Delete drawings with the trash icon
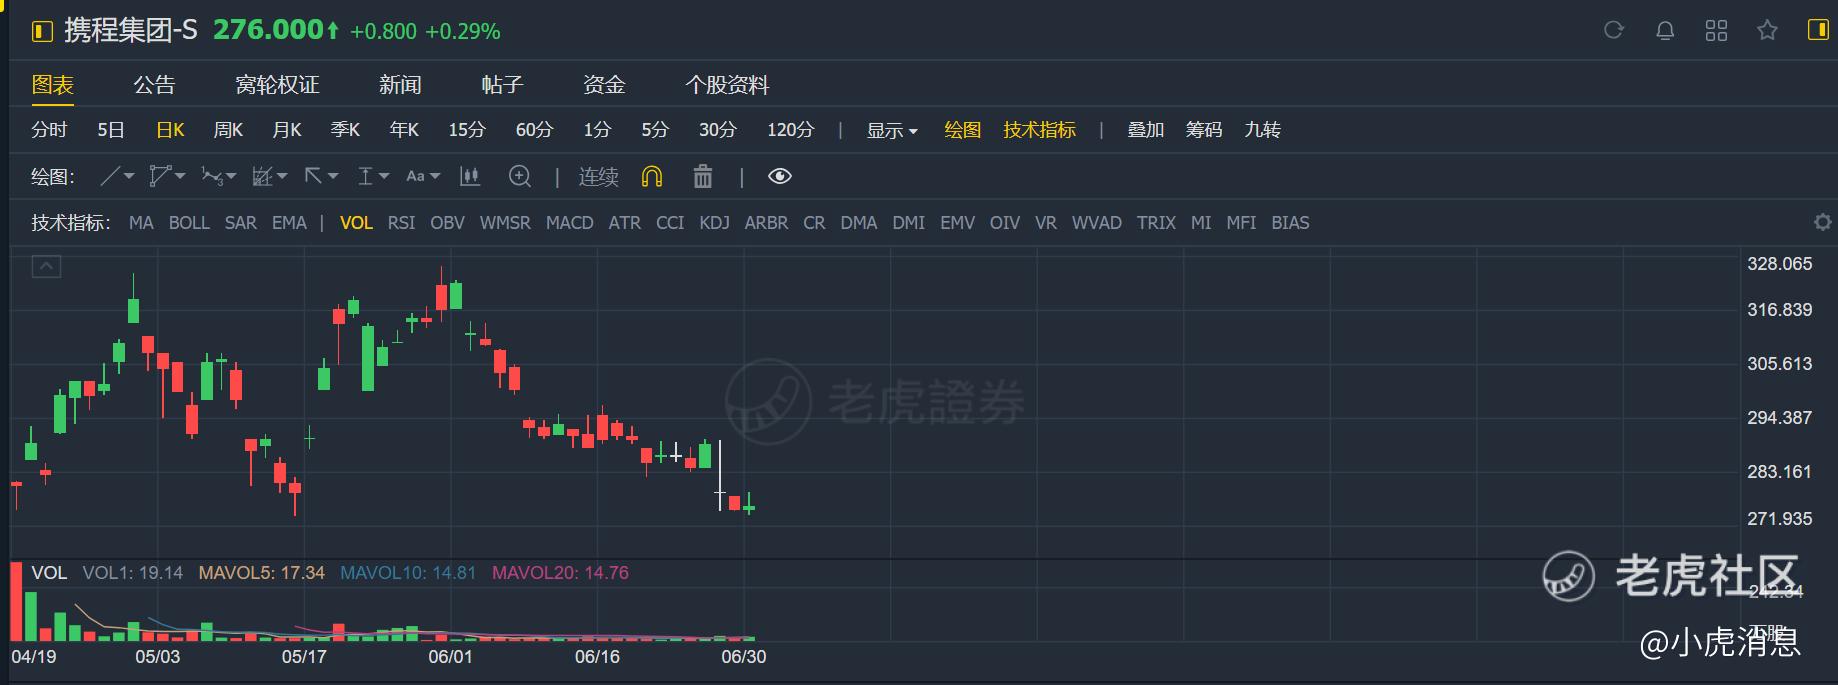Viewport: 1838px width, 685px height. click(x=703, y=177)
